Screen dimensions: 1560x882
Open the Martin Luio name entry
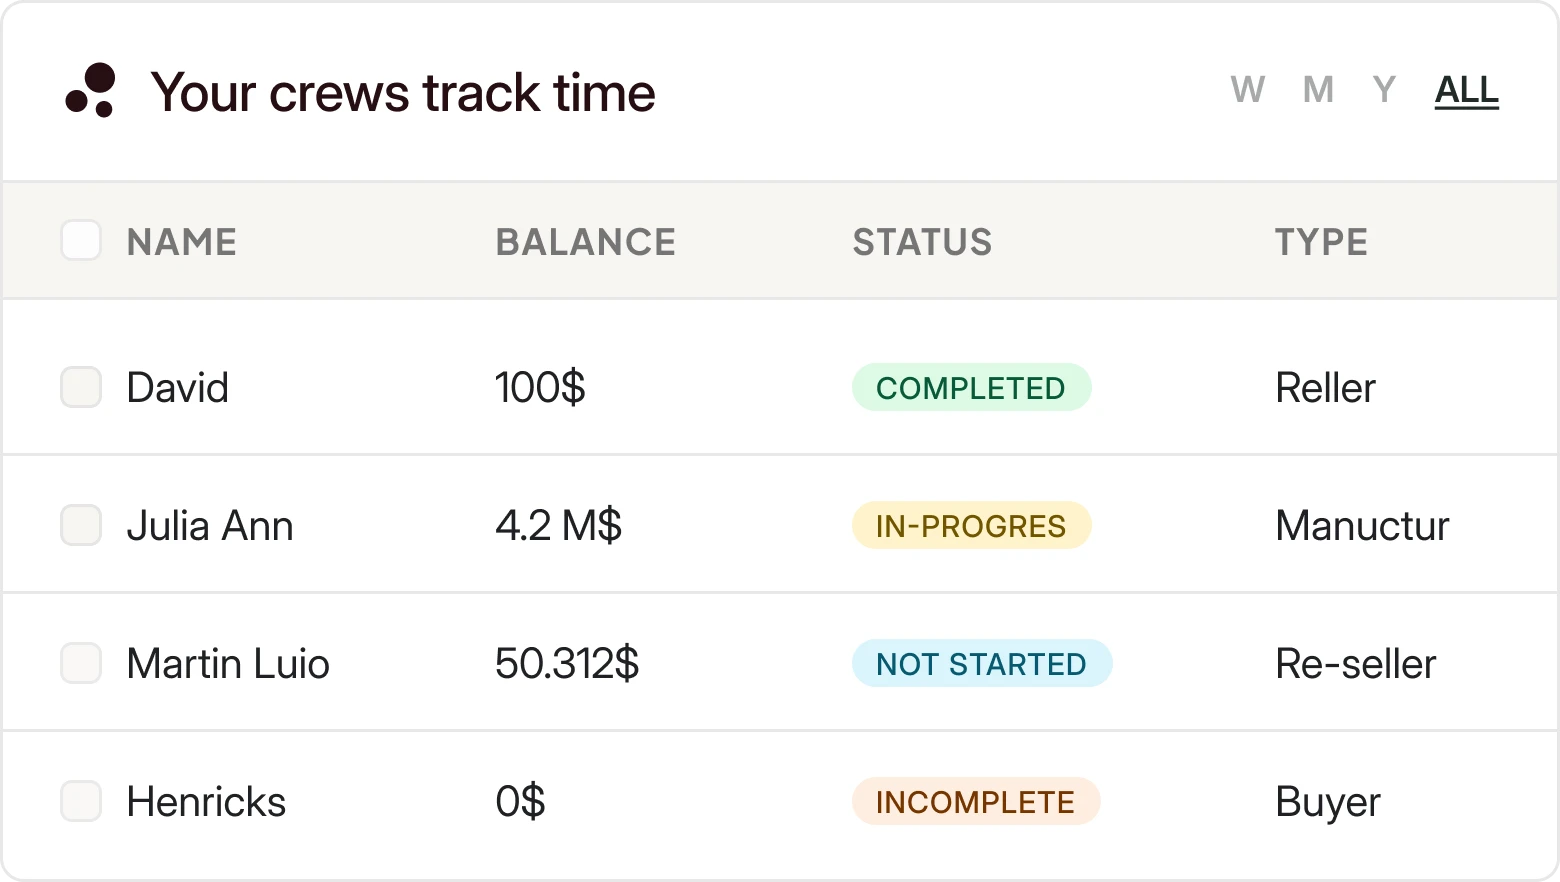pyautogui.click(x=228, y=664)
